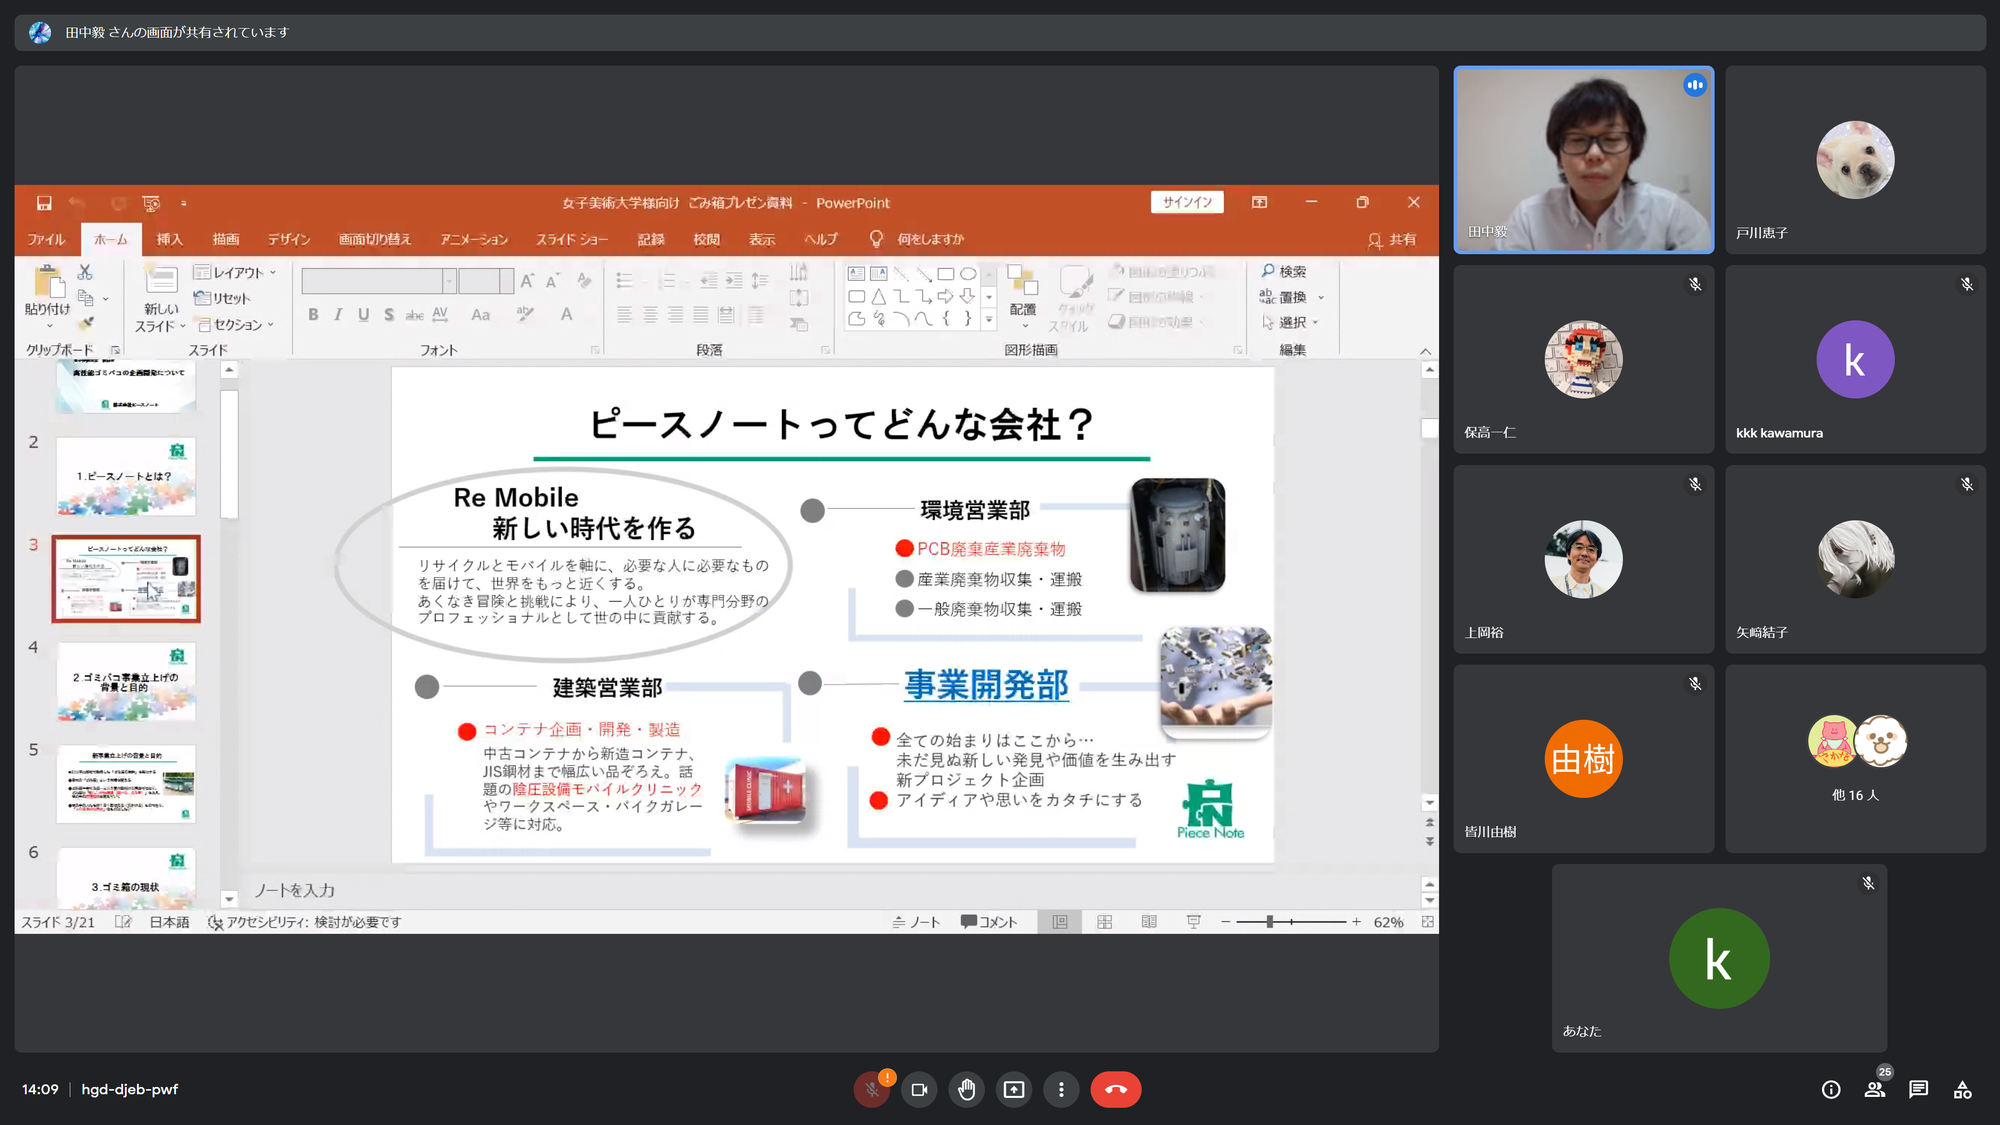
Task: Click the Comments (コメント) status bar button
Action: coord(988,922)
